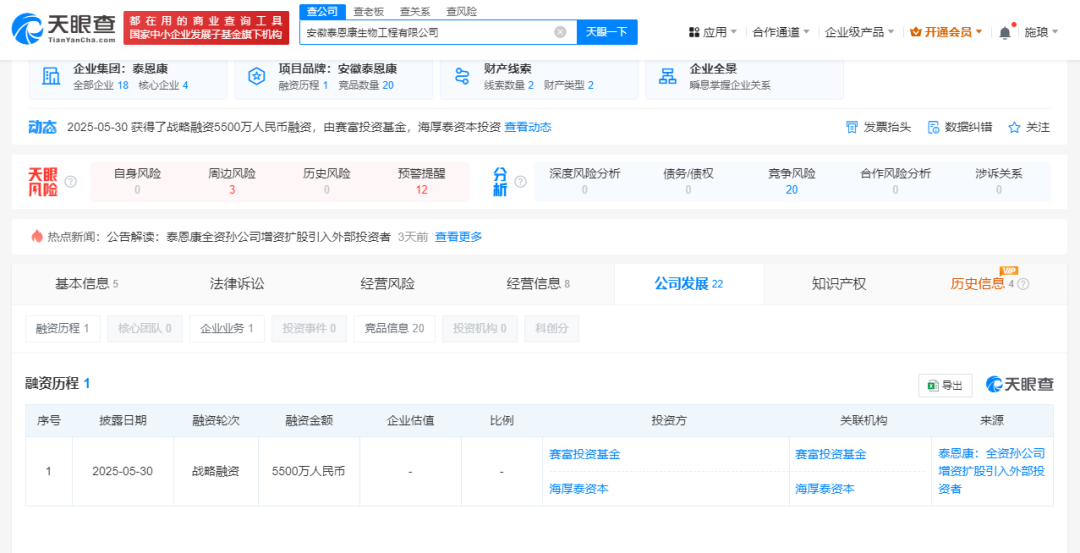Switch to the 查风险 search tab
Viewport: 1080px width, 553px height.
click(x=461, y=11)
